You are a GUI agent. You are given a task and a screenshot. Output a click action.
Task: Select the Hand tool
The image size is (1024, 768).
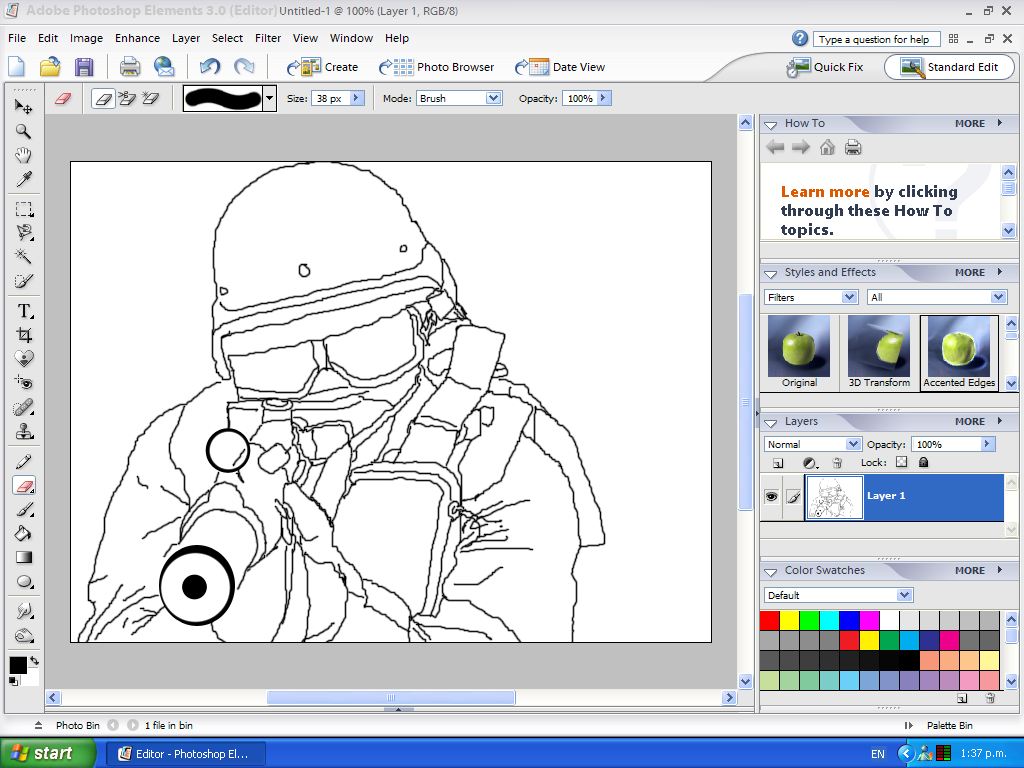[x=24, y=155]
